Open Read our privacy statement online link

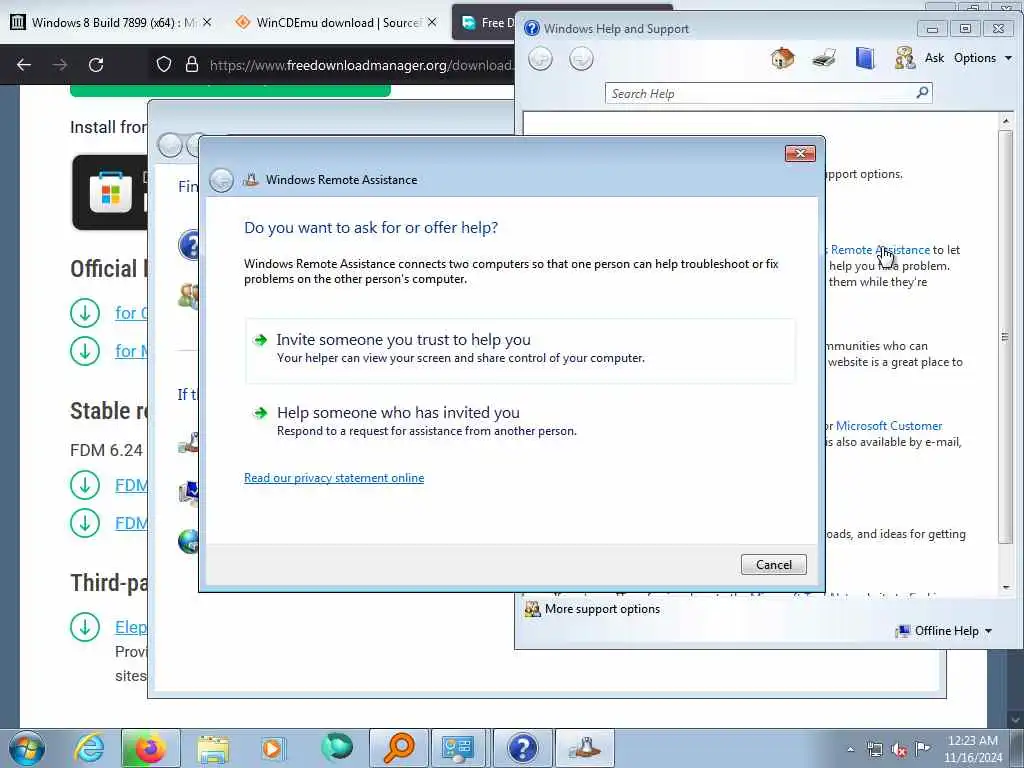point(334,478)
